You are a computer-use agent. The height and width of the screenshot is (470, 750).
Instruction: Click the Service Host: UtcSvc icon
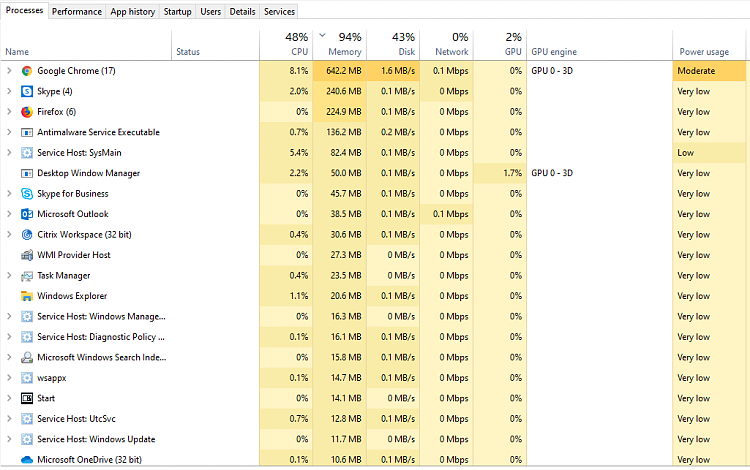(27, 419)
